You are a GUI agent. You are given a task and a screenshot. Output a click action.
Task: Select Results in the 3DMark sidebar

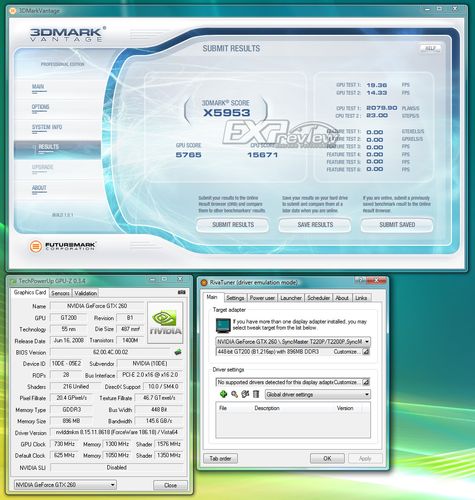point(57,149)
